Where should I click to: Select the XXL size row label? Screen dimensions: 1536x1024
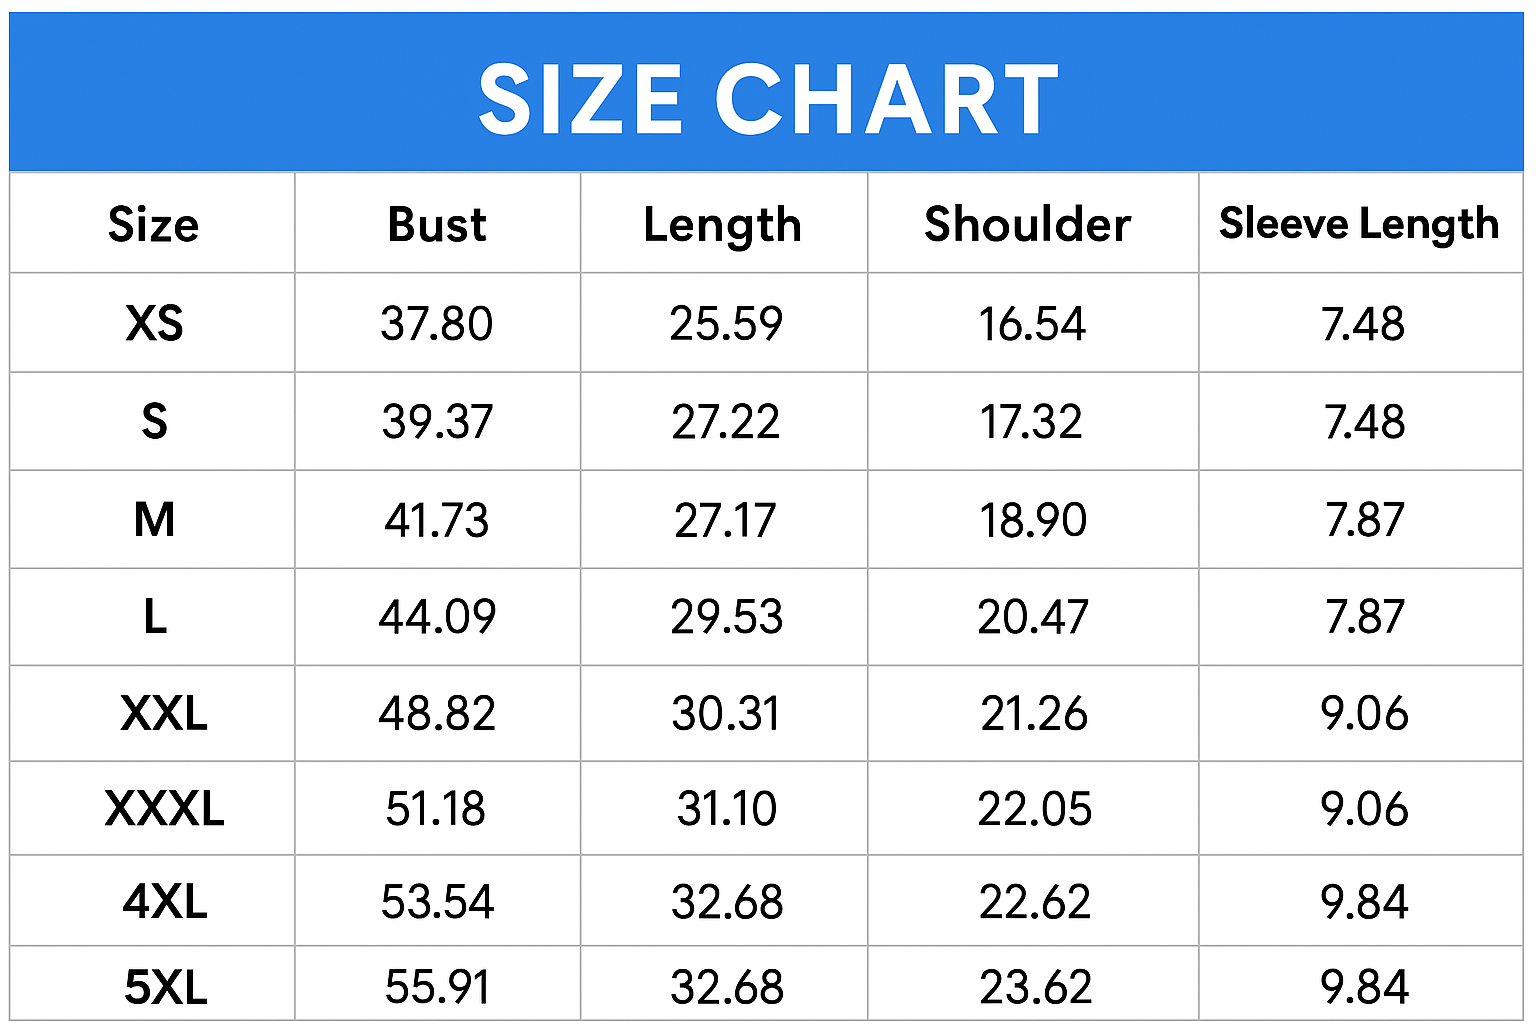(164, 713)
